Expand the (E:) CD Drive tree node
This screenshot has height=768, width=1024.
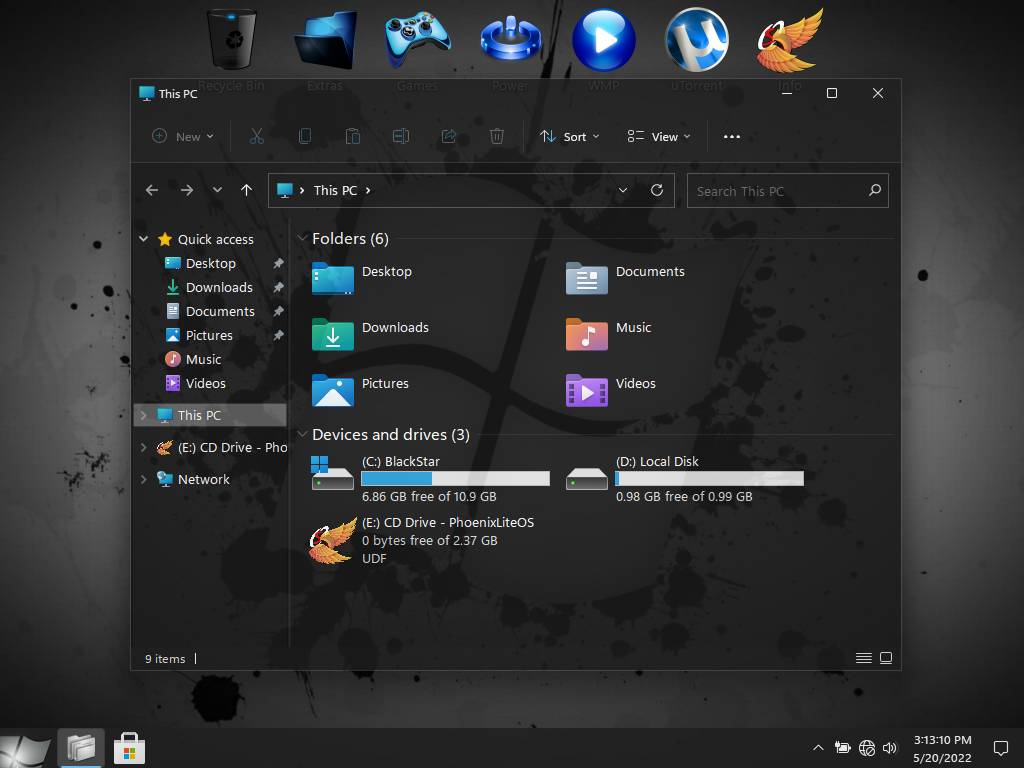click(144, 447)
